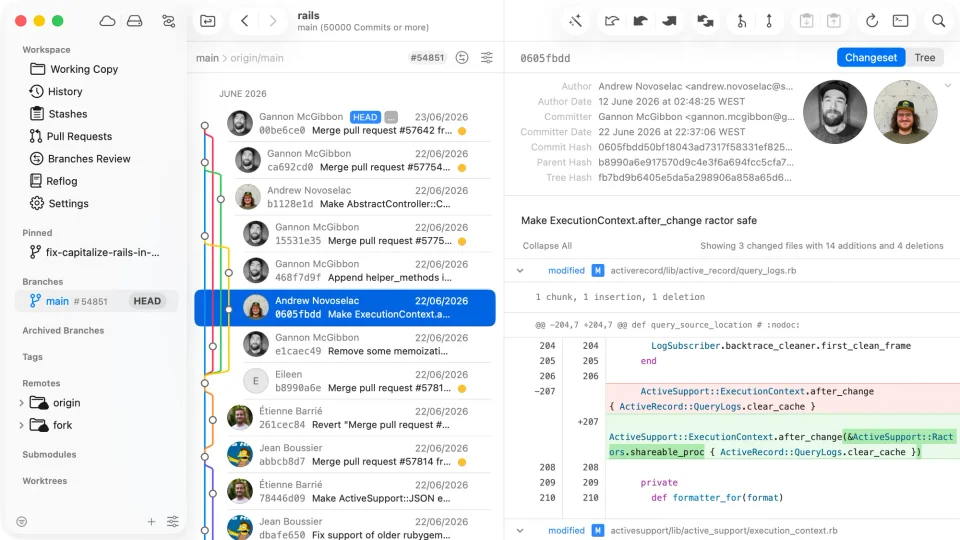Screen dimensions: 960x540
Task: Expand commit details chevron beside avatars
Action: pyautogui.click(x=948, y=86)
